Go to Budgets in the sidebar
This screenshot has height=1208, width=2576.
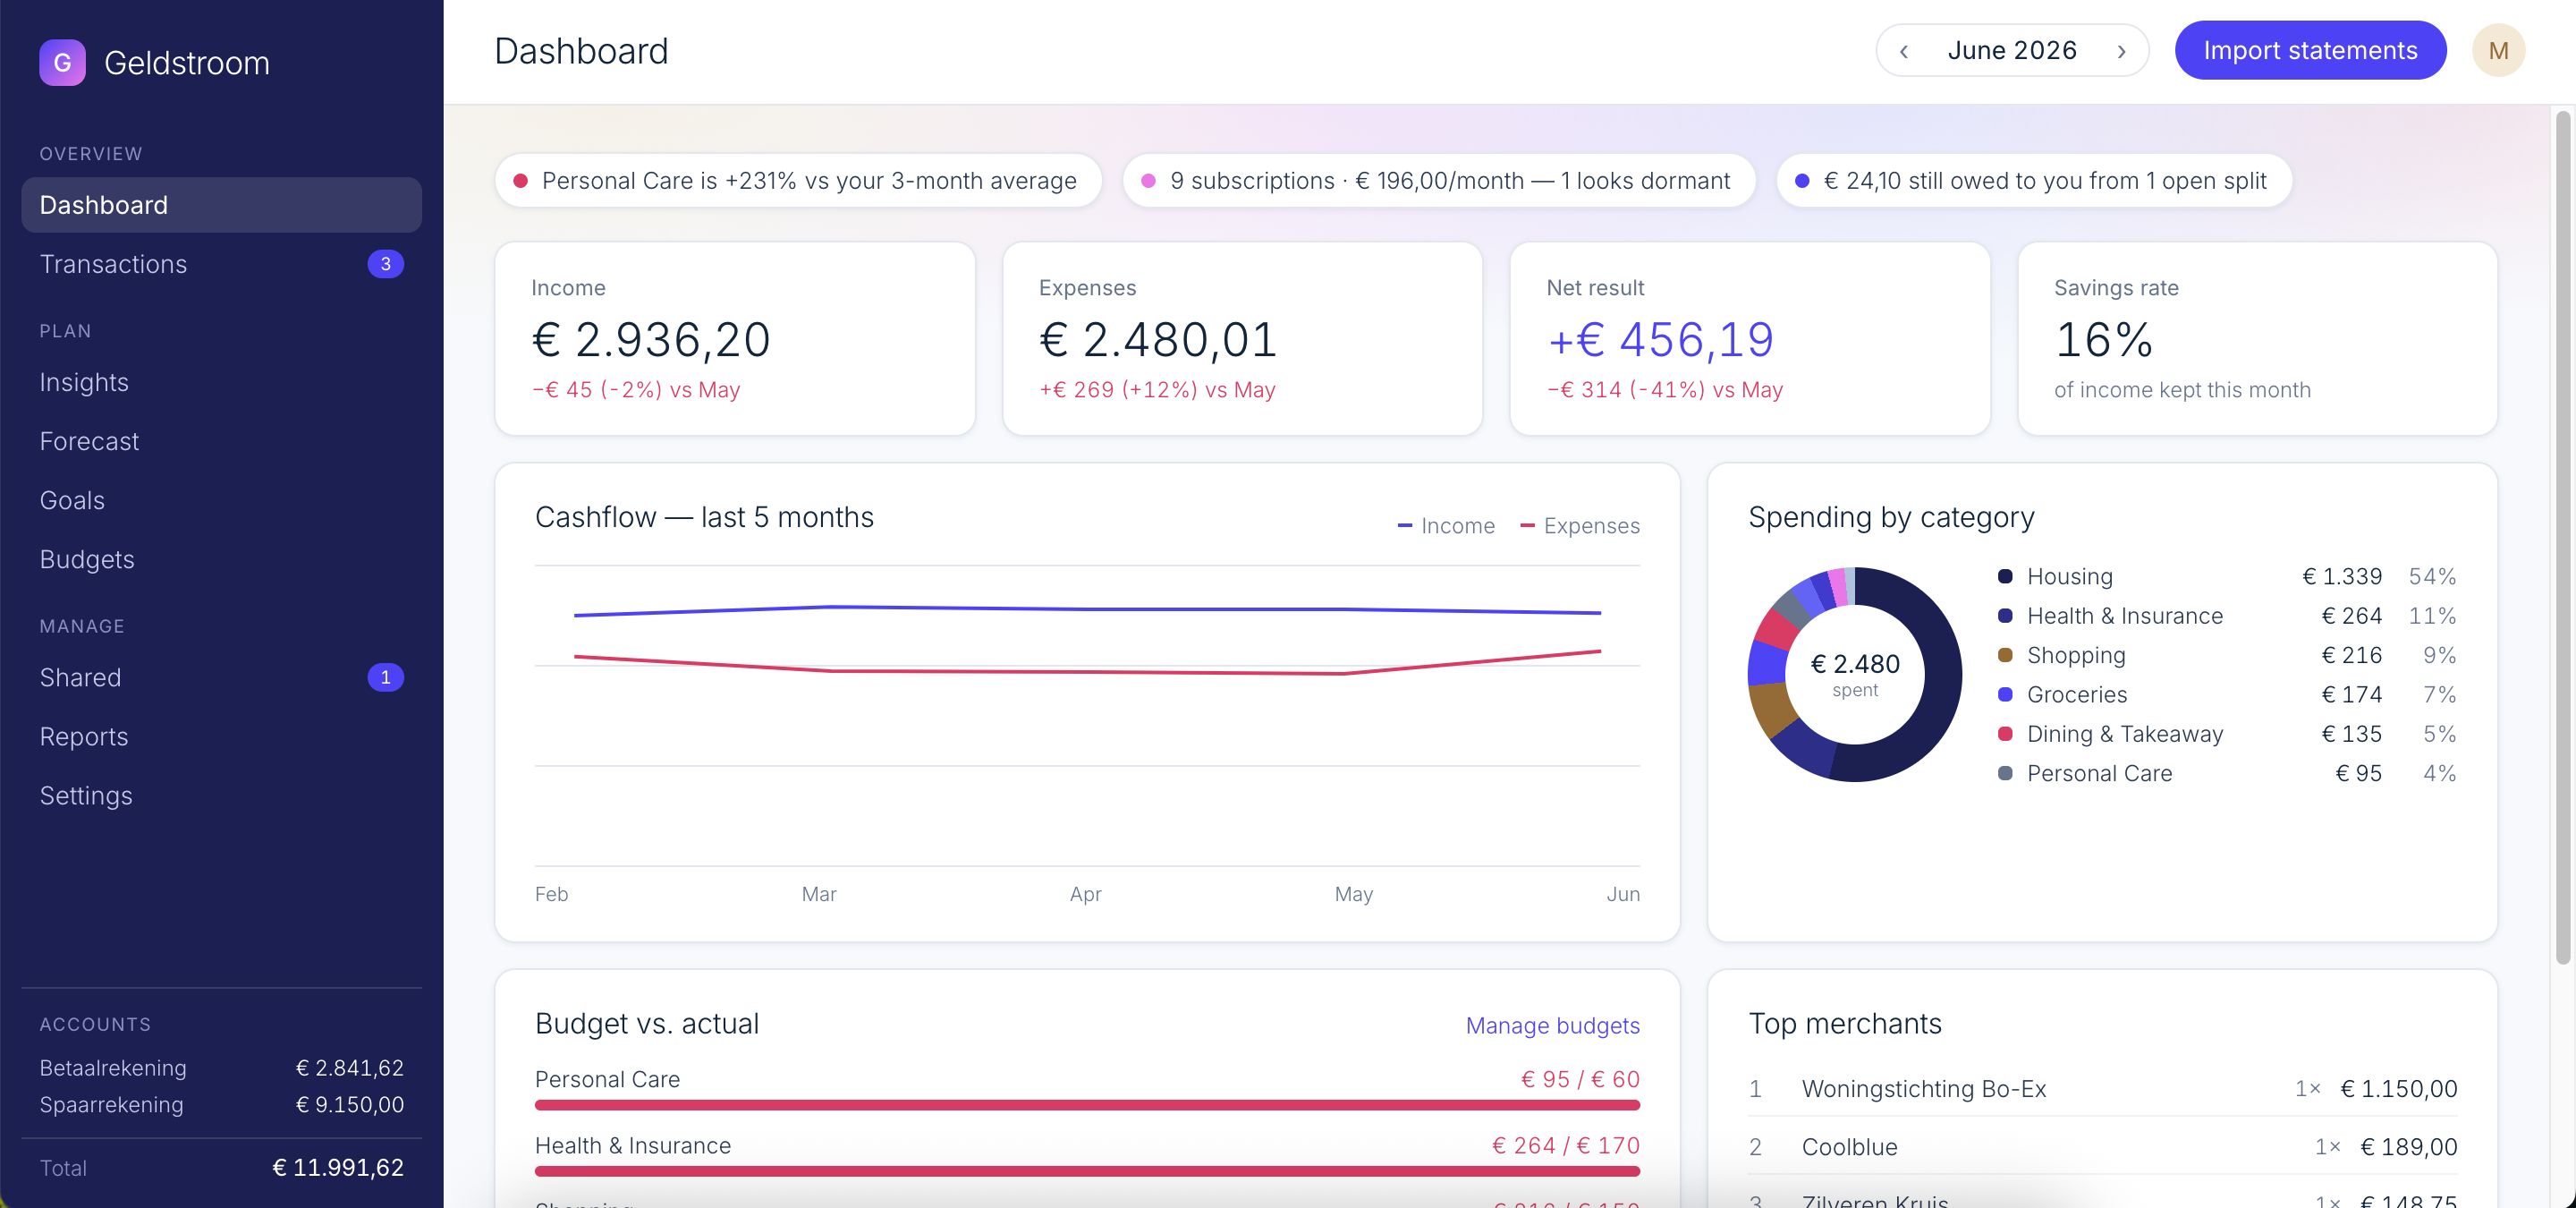click(221, 559)
